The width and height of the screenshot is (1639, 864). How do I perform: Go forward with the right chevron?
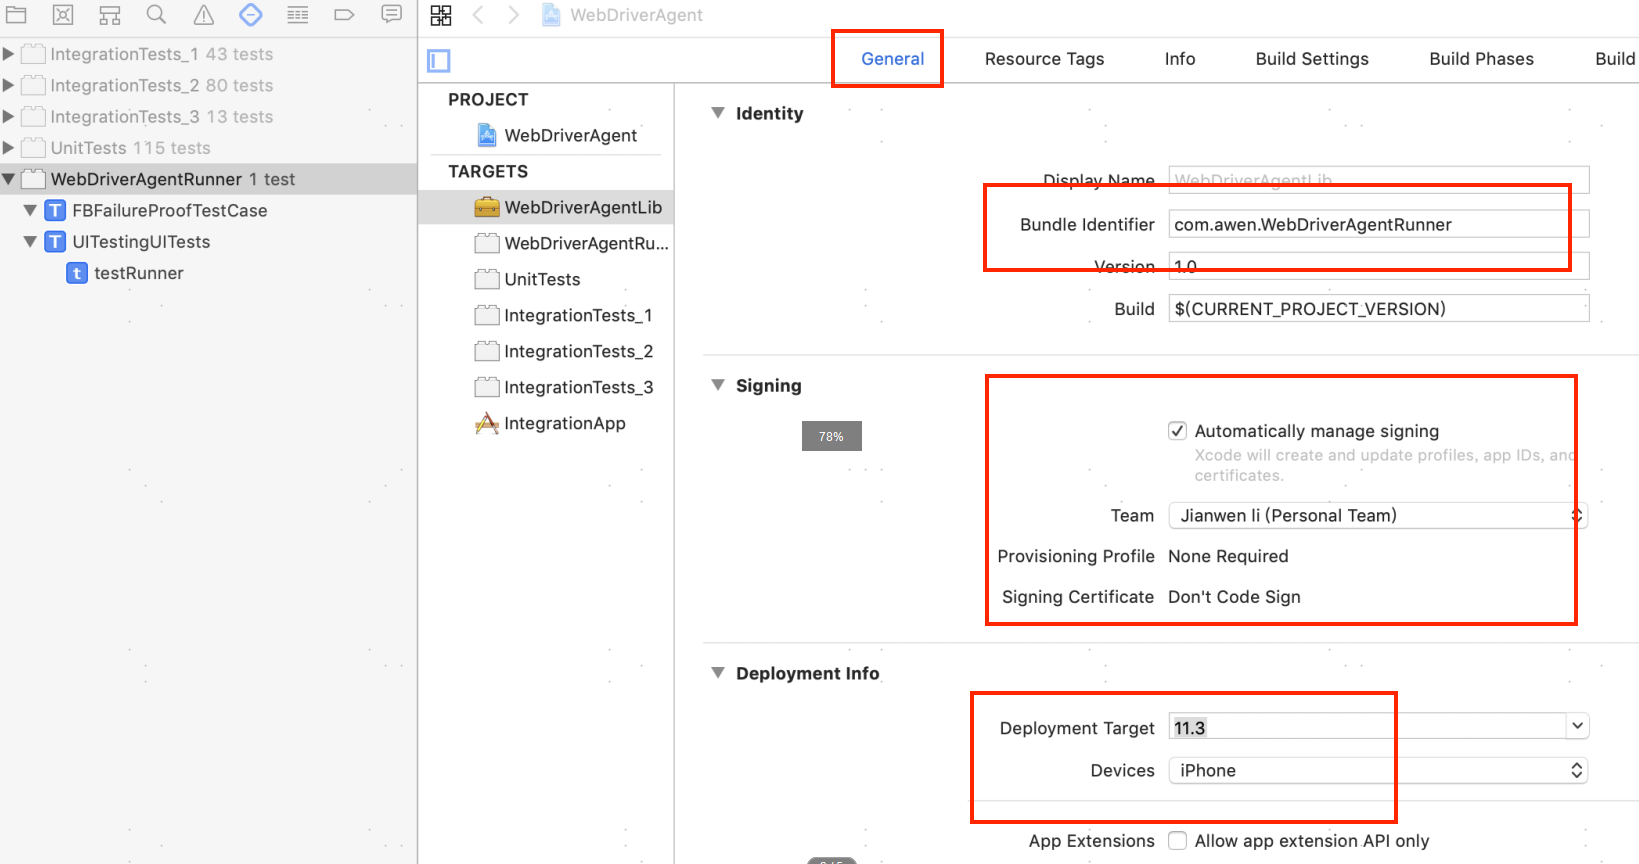513,15
